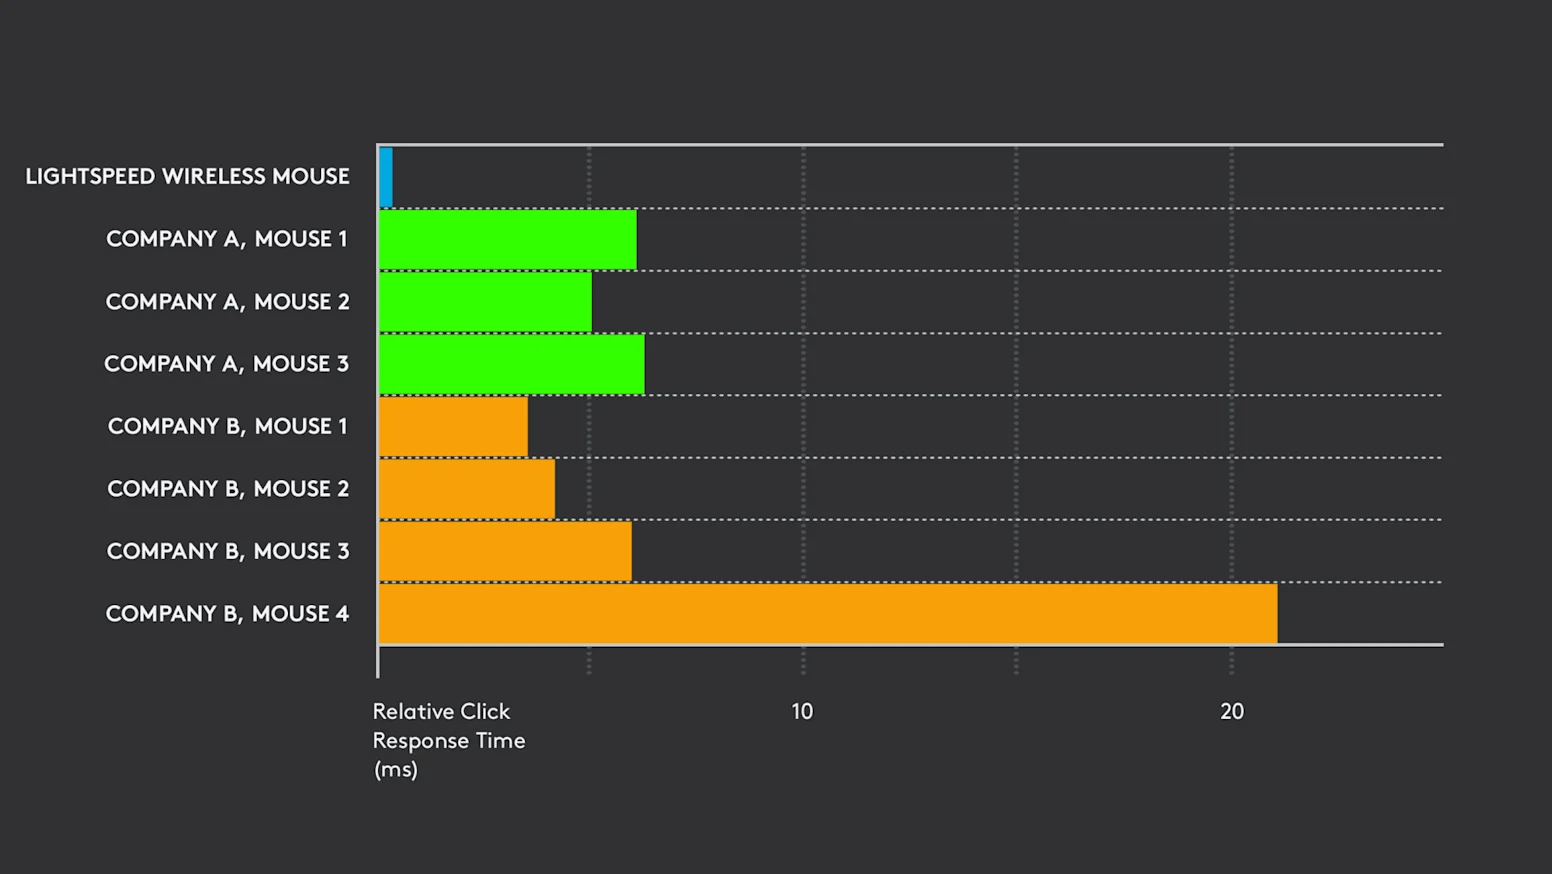
Task: Click the "10" axis tick label
Action: coord(802,712)
